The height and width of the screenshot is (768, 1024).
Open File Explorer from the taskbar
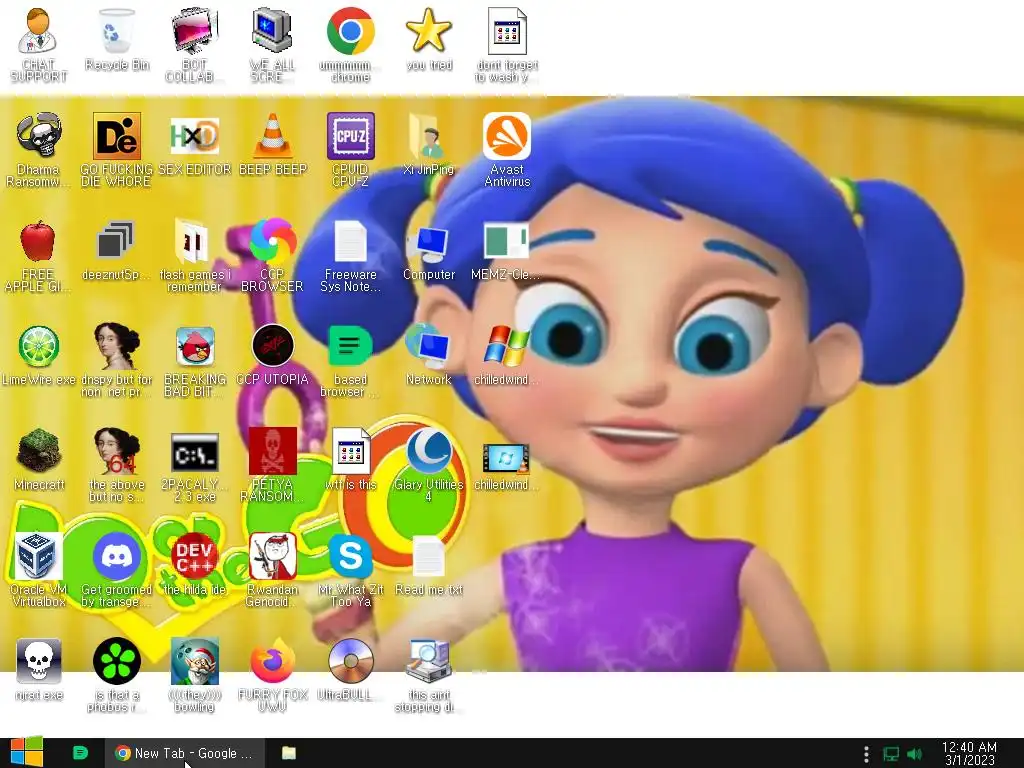point(289,753)
